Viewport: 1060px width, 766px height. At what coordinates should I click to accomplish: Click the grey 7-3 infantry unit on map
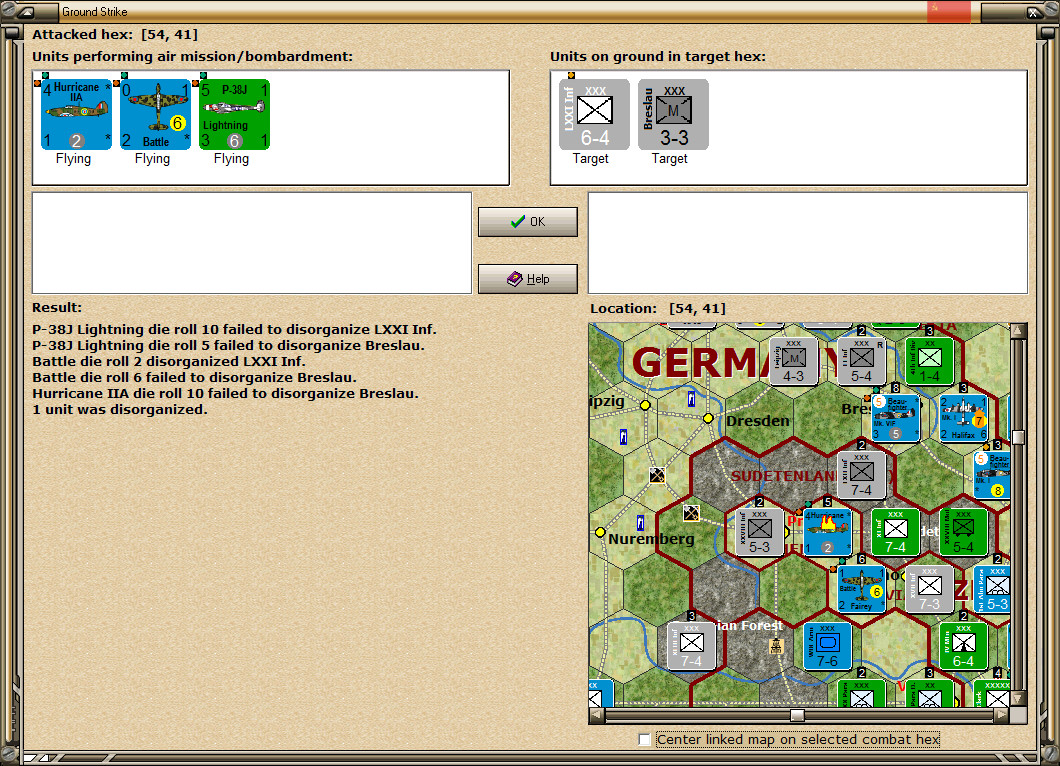pos(930,590)
